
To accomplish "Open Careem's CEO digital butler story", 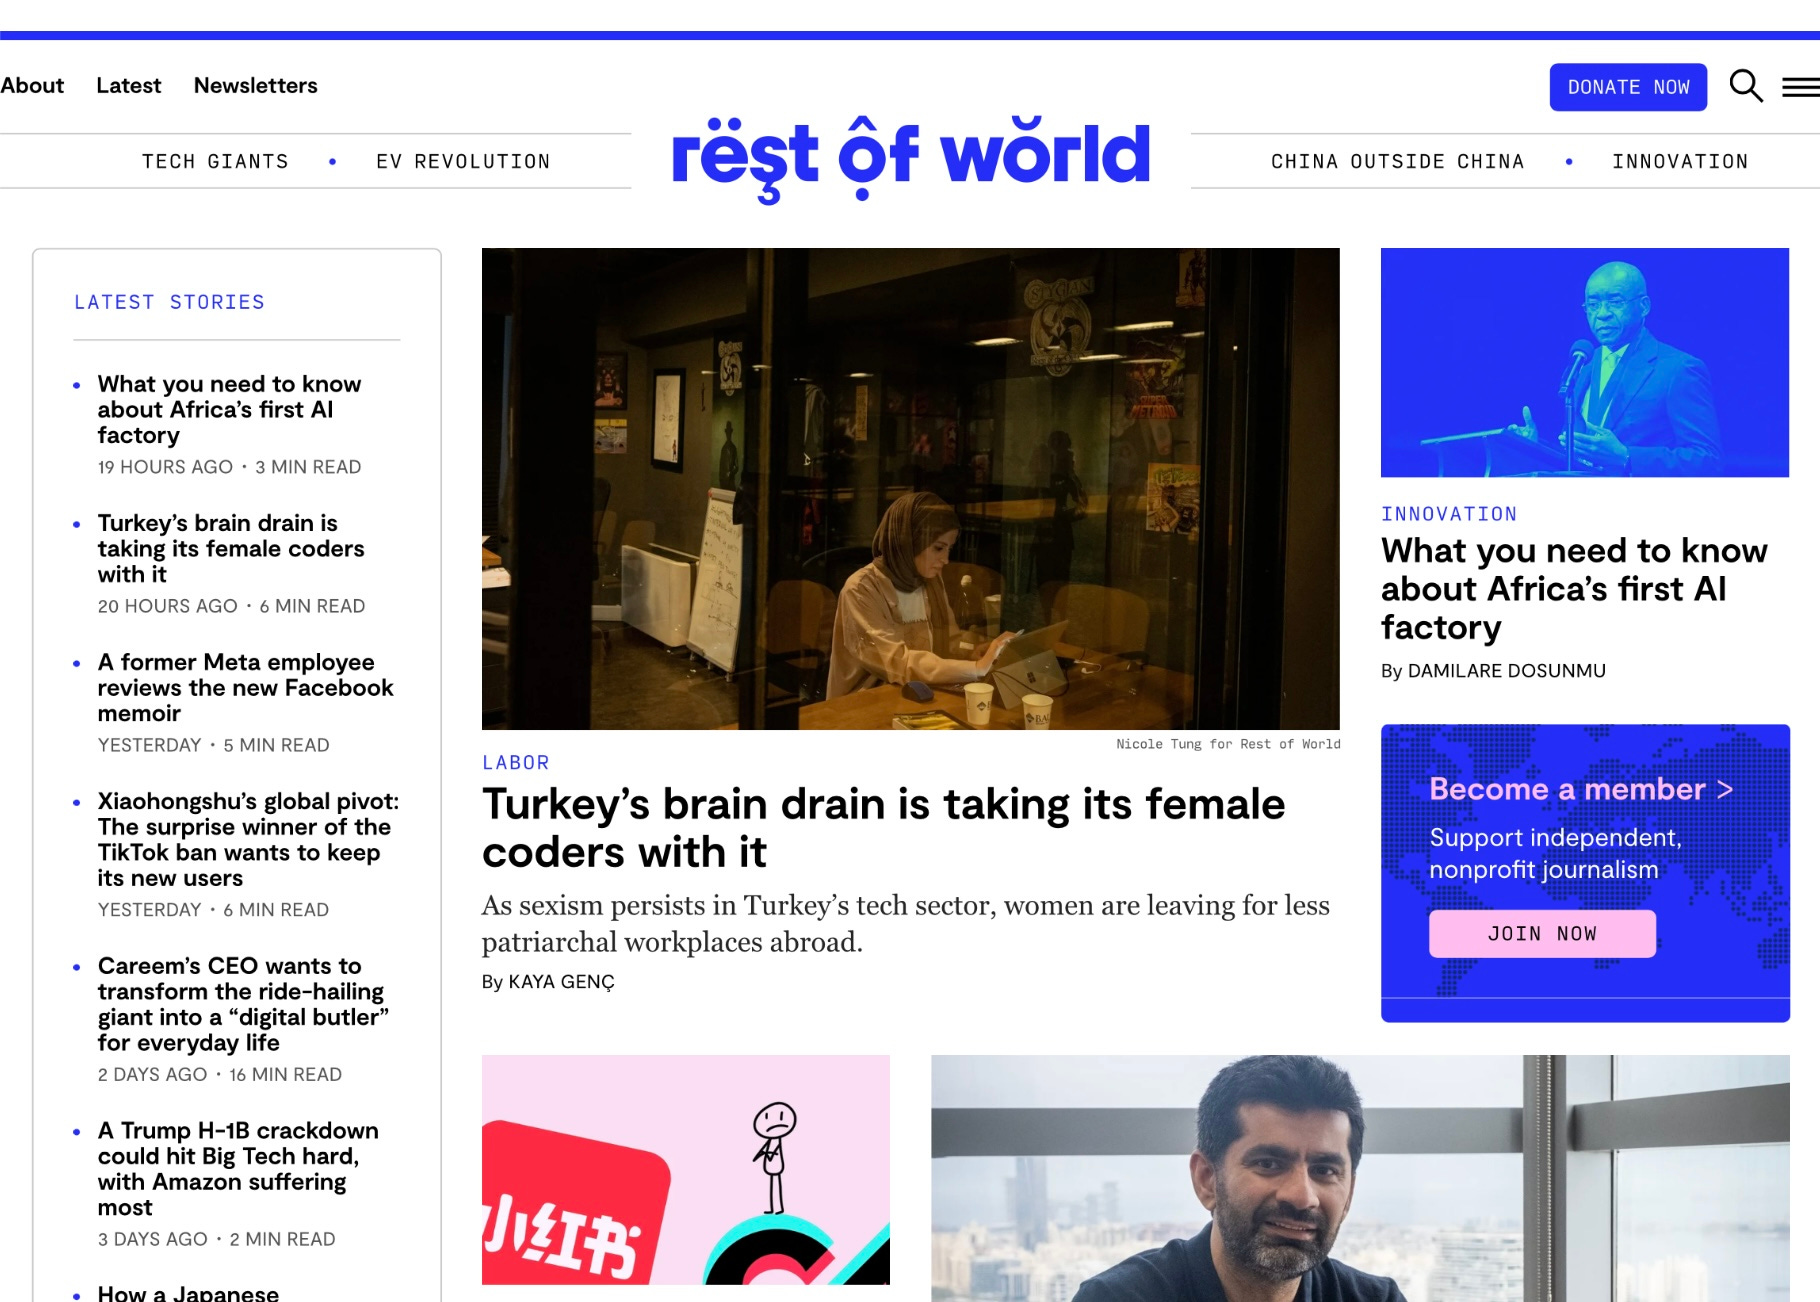I will click(x=243, y=1004).
